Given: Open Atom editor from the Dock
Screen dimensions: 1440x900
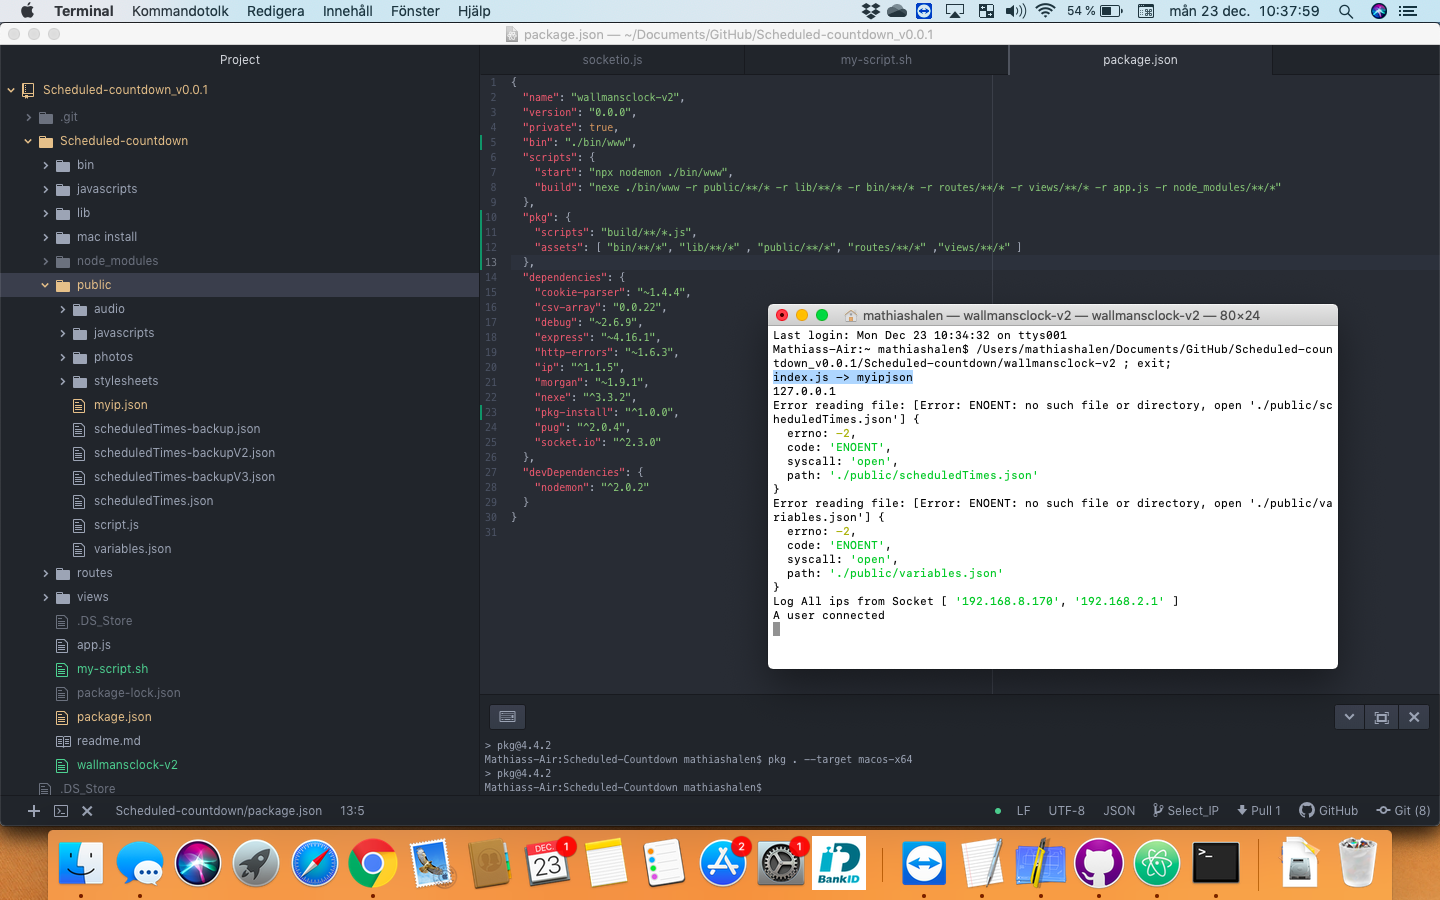Looking at the screenshot, I should point(1157,863).
